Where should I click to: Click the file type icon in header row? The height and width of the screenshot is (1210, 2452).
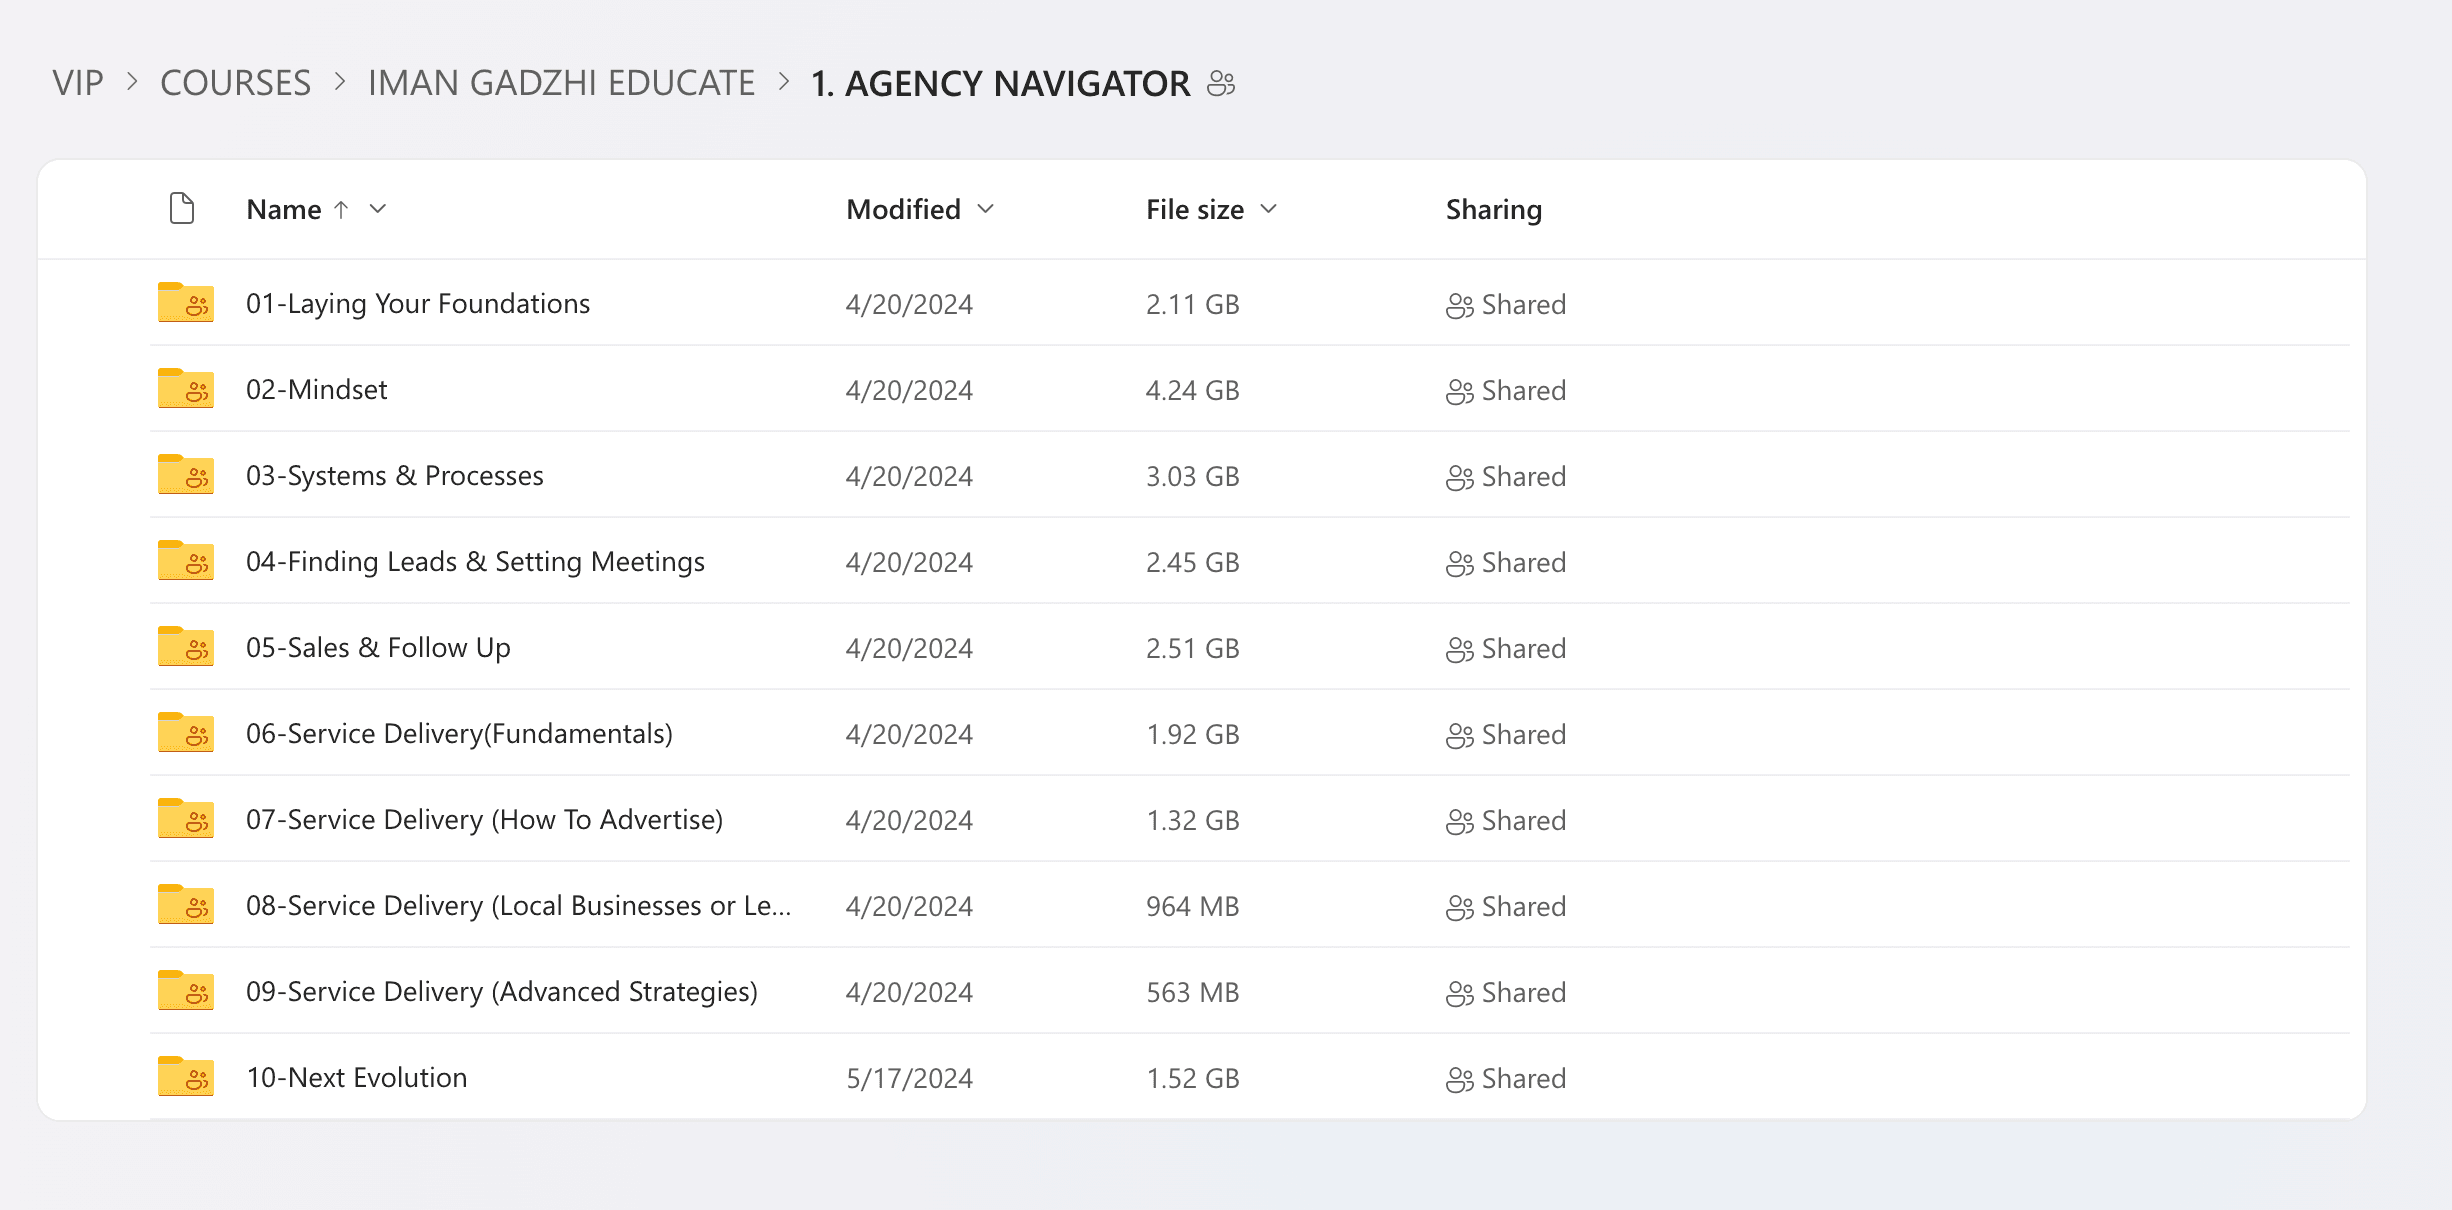pos(182,208)
